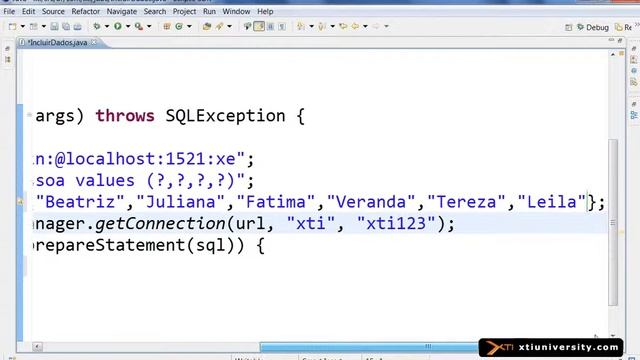640x360 pixels.
Task: Click the New Java Package icon
Action: [167, 27]
